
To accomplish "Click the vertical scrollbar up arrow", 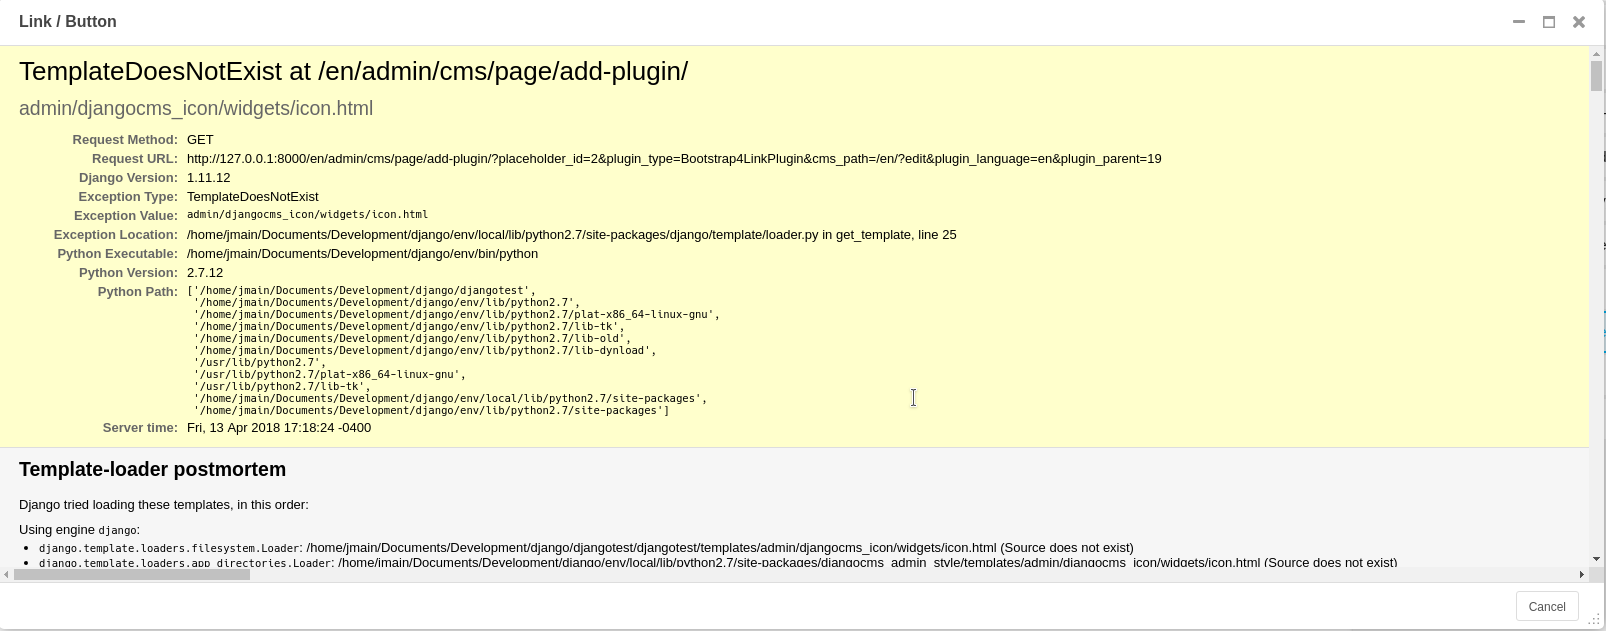I will [x=1596, y=53].
